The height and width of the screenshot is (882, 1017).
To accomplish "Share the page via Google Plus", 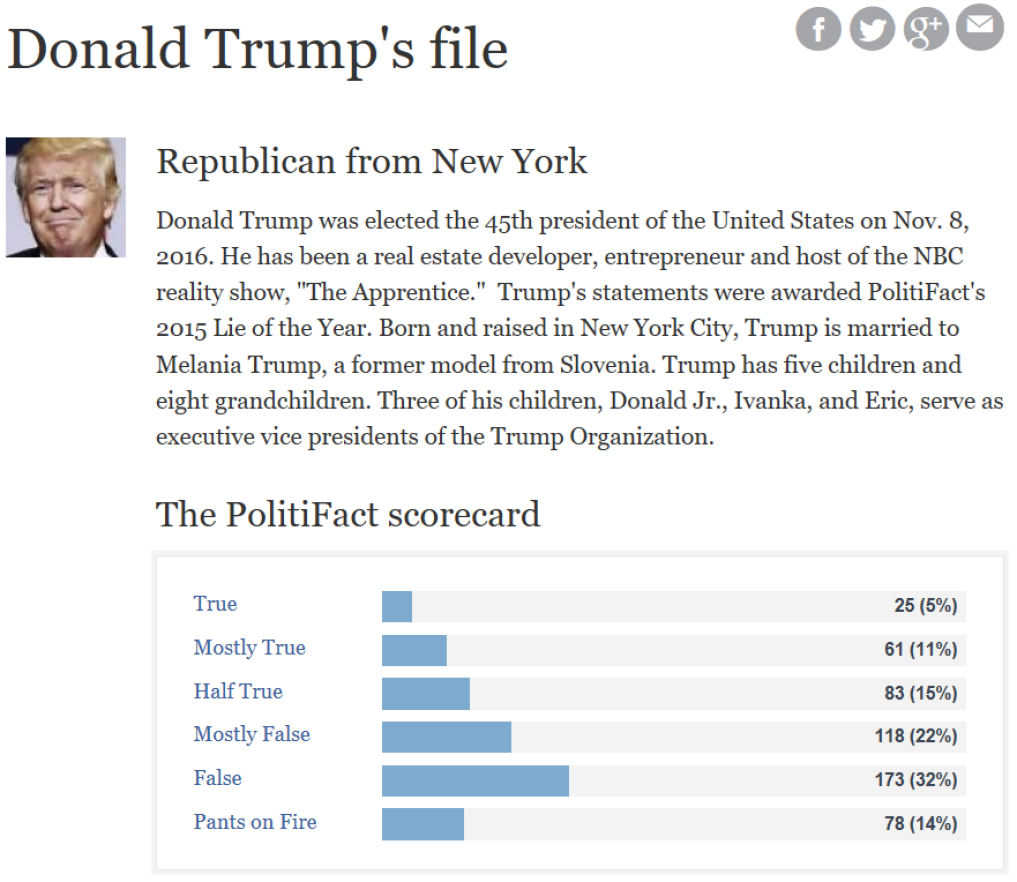I will click(x=926, y=29).
